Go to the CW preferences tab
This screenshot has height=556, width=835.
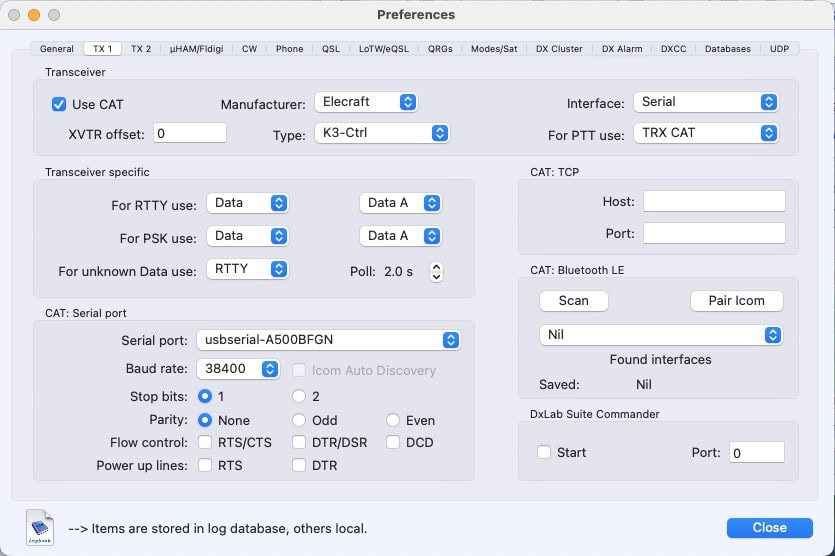tap(249, 48)
